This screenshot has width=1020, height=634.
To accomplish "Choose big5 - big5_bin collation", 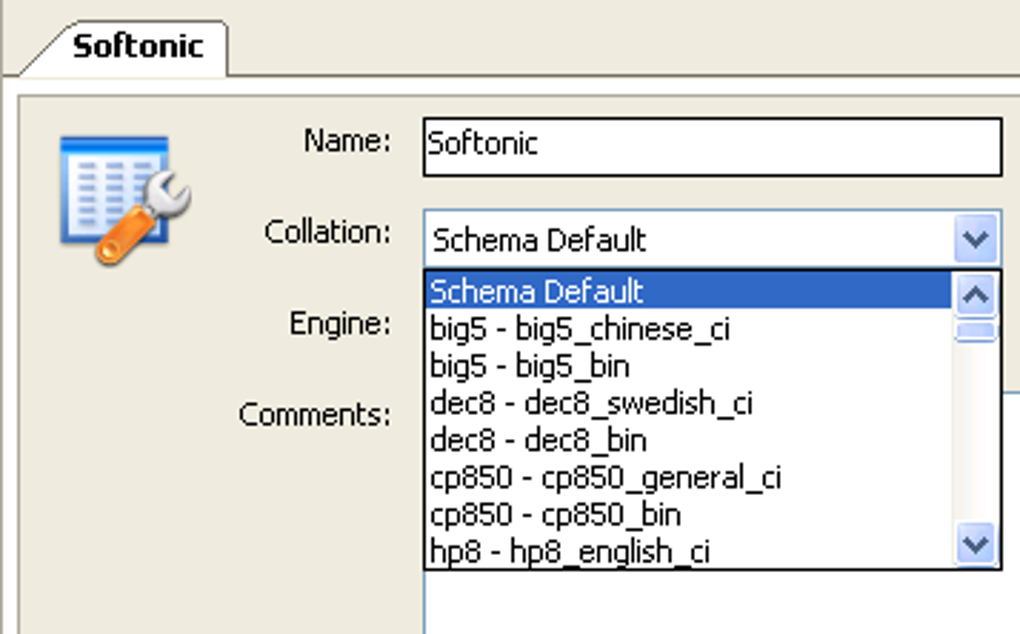I will (x=688, y=365).
